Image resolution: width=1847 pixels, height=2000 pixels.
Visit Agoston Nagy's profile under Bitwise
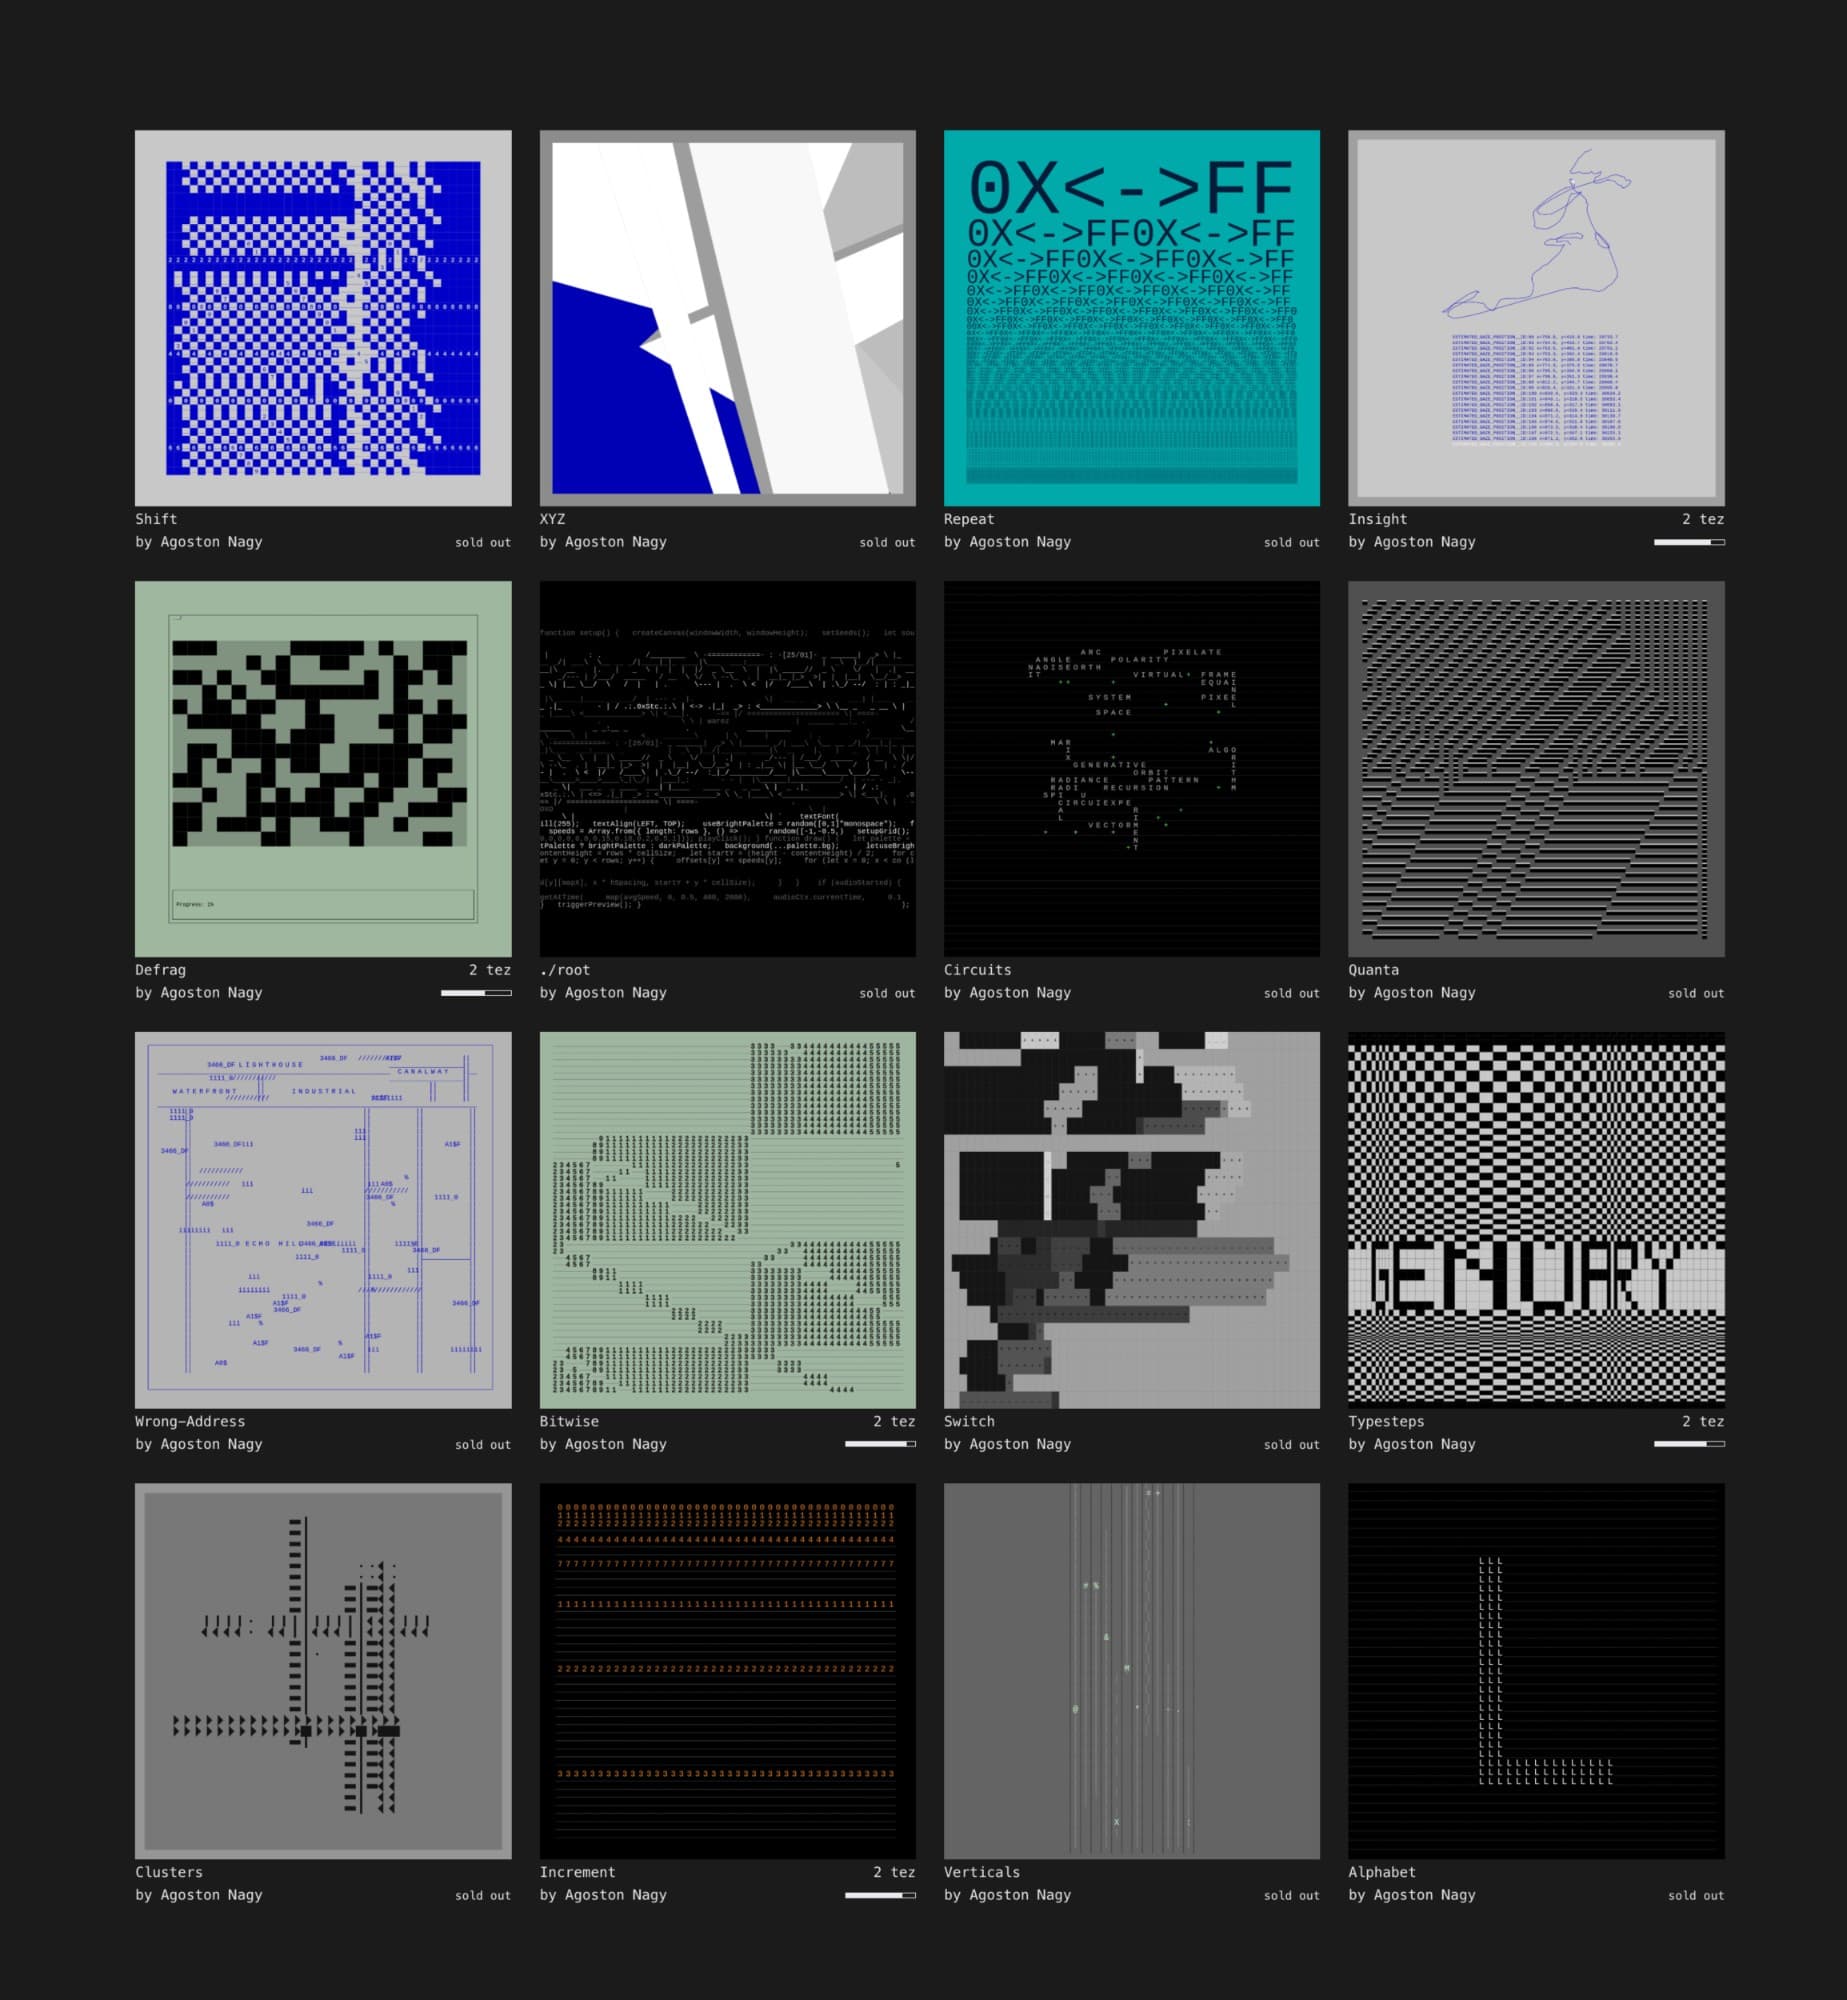click(603, 1444)
